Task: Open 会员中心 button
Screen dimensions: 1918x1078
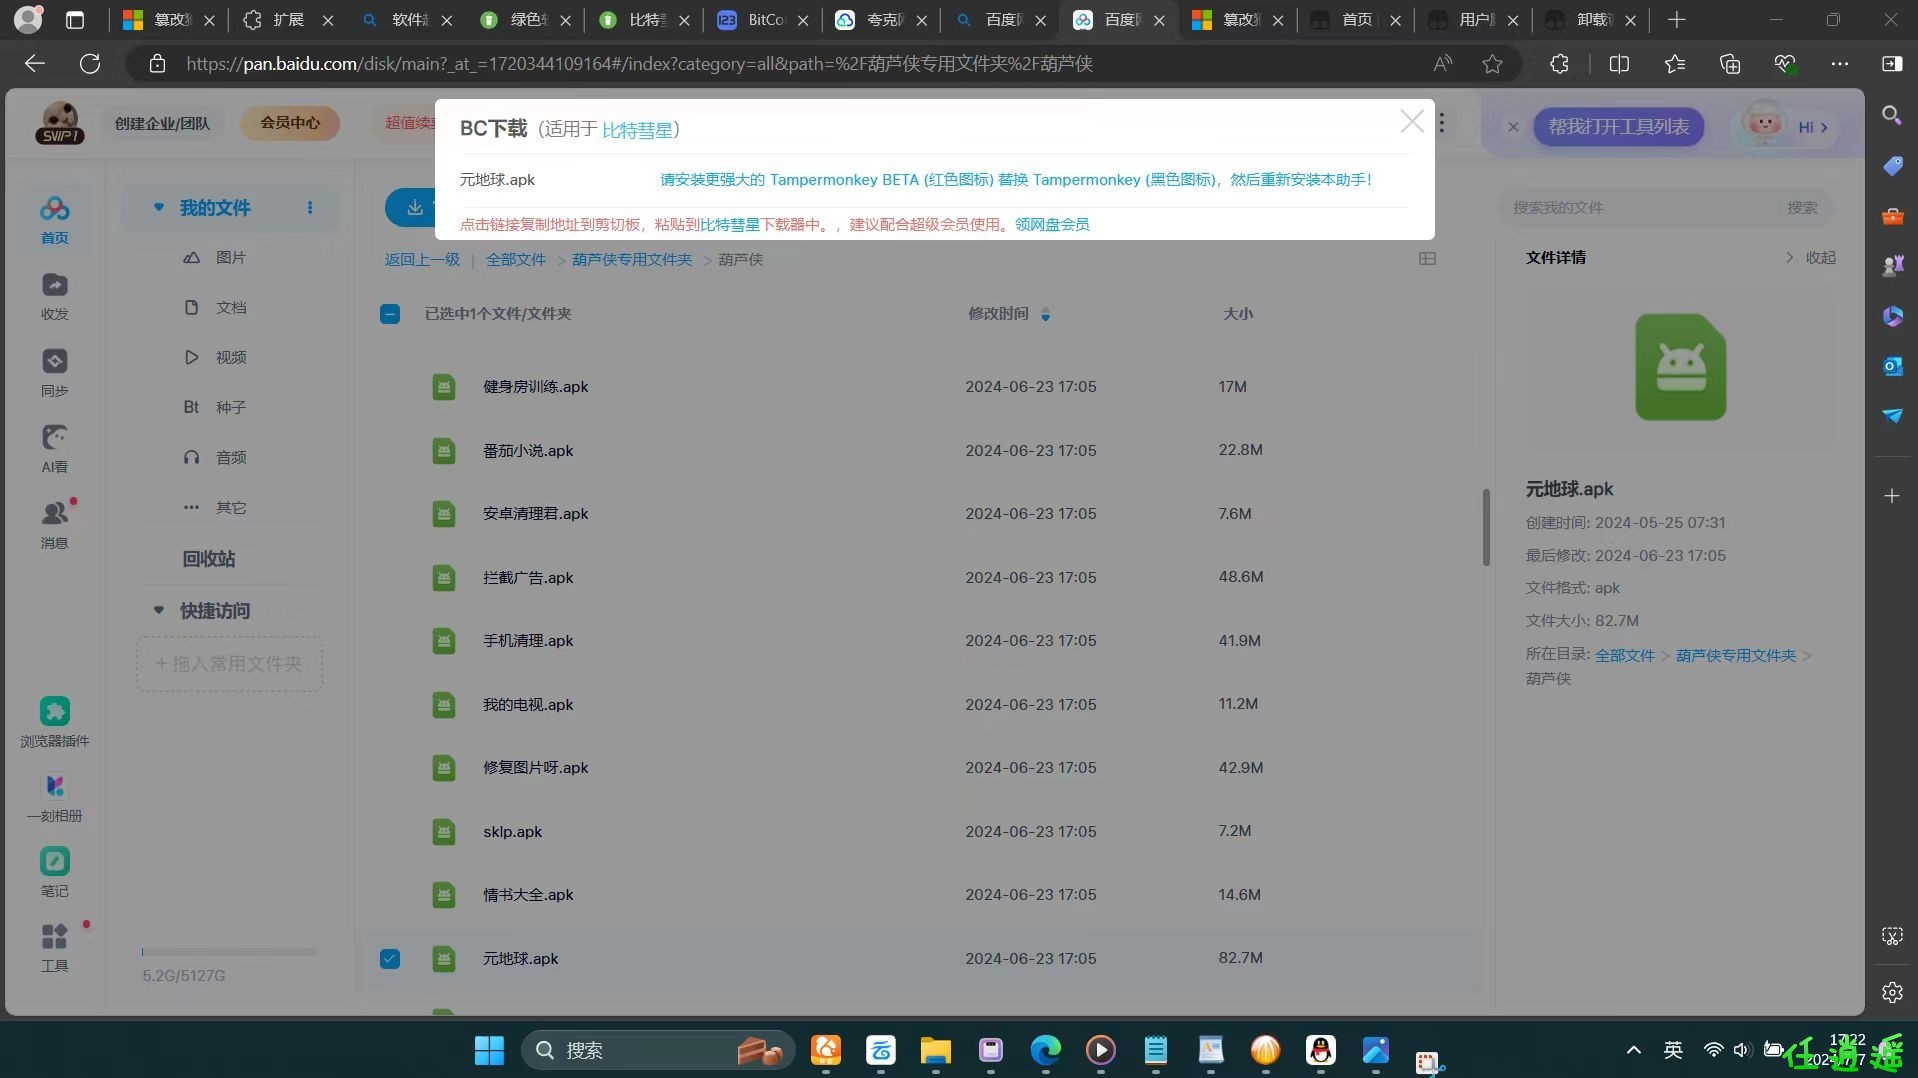Action: coord(290,123)
